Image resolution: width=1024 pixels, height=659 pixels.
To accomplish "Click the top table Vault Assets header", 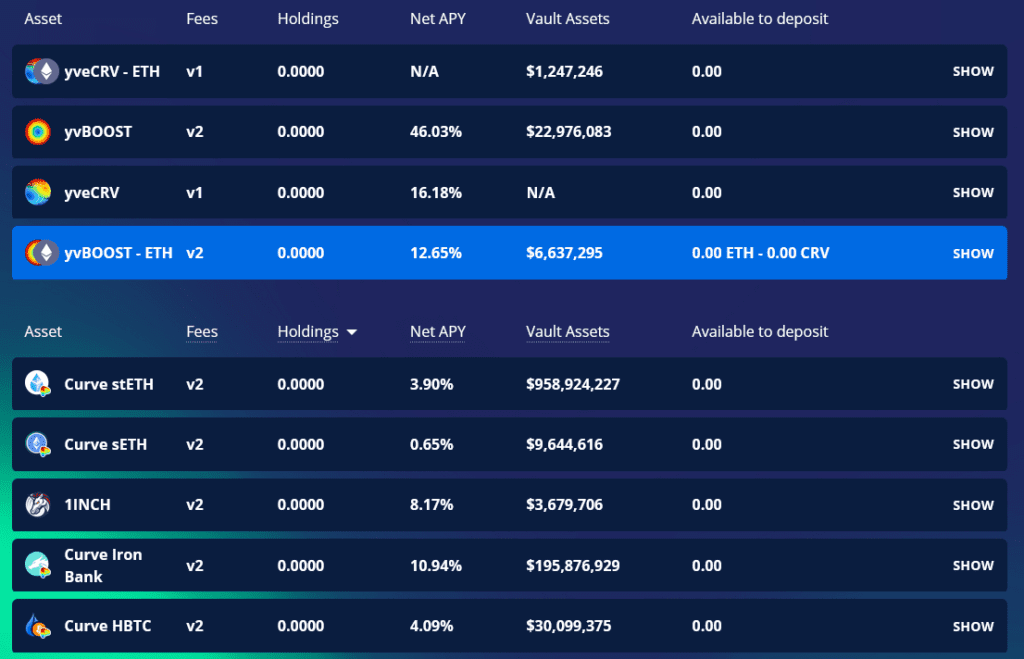I will coord(568,19).
